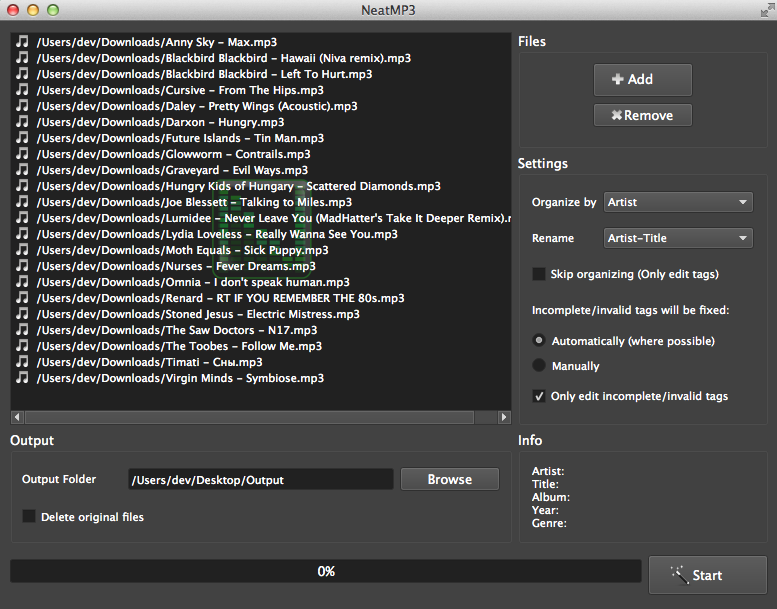Screen dimensions: 777x609
Task: Click the note icon next to Future Islands – Tin Man
Action: 22,137
